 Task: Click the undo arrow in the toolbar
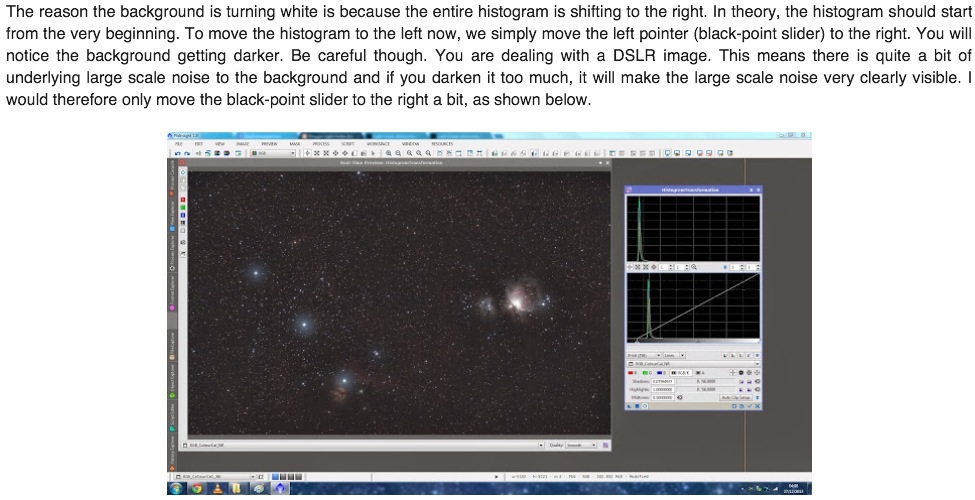176,153
